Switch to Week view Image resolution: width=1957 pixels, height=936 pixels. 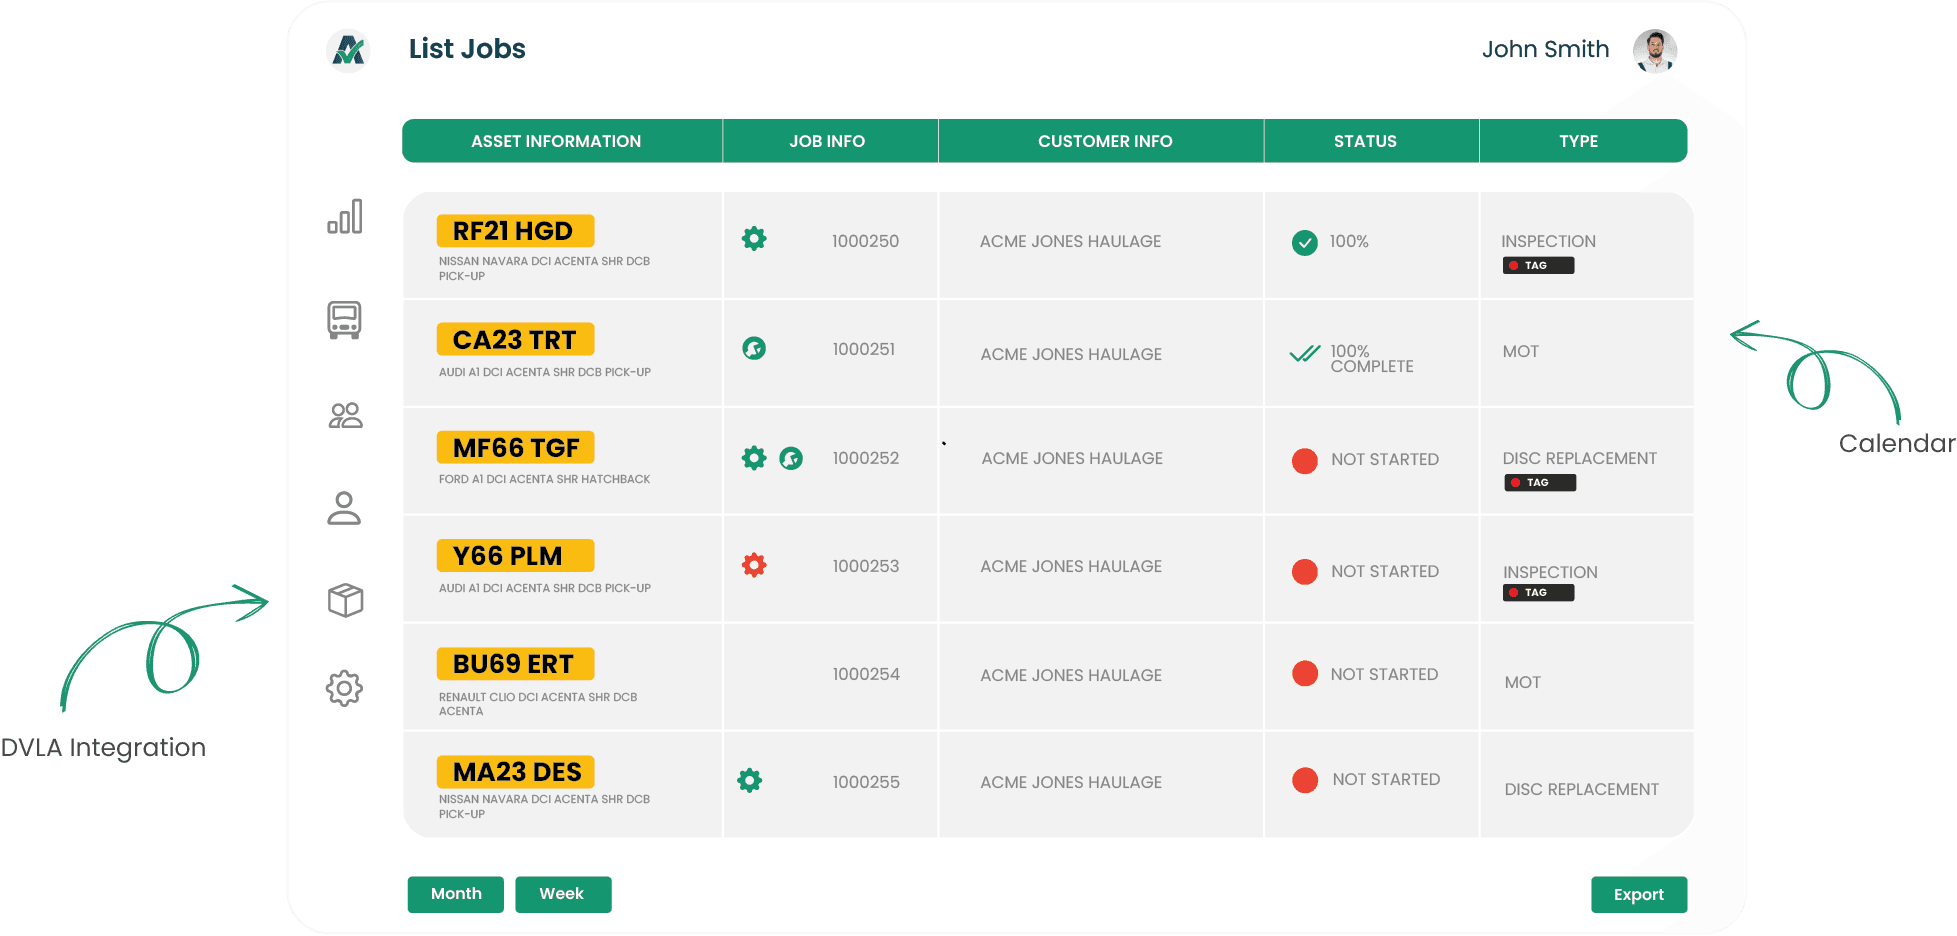(563, 894)
